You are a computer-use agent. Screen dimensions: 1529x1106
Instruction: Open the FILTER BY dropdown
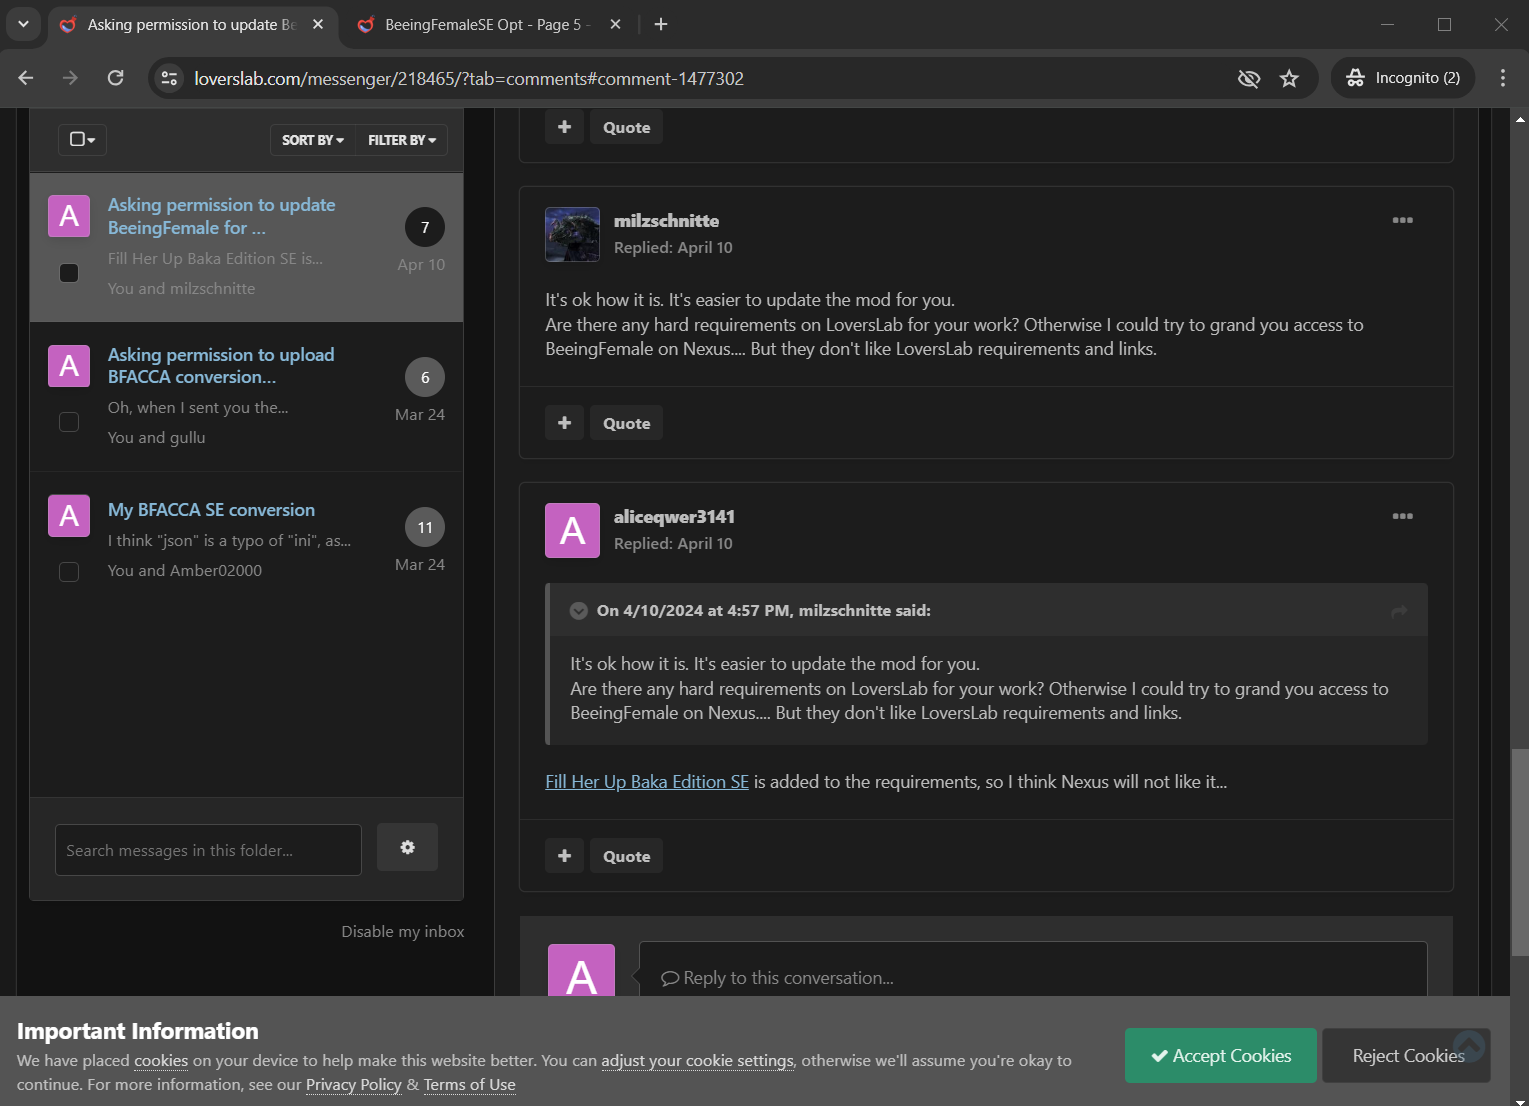[402, 140]
